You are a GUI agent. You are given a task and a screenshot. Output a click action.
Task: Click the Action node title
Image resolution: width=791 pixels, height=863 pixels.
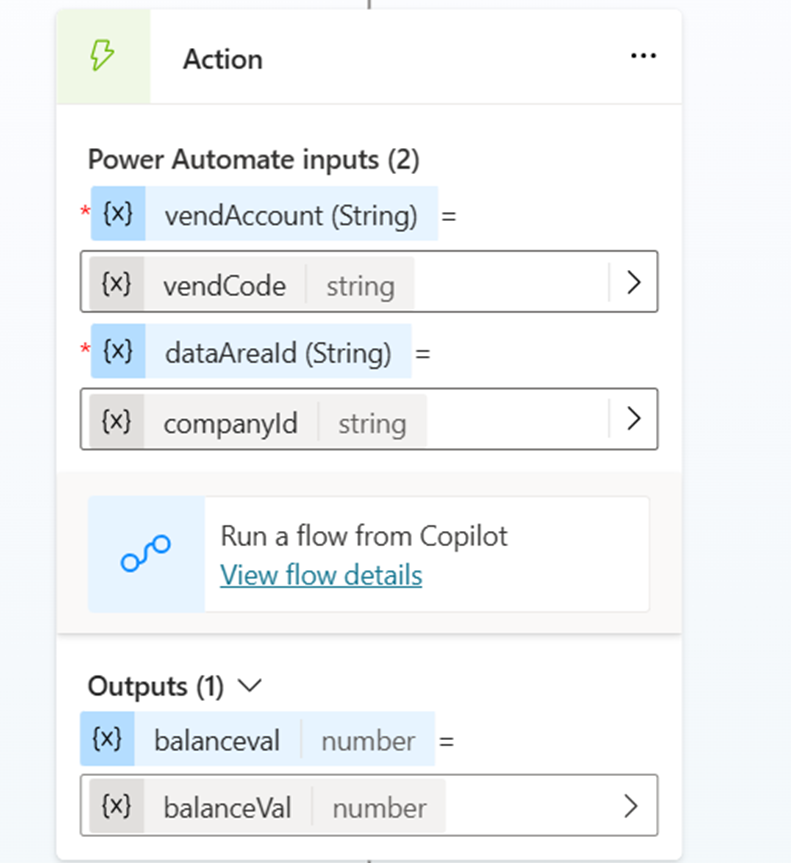(x=223, y=59)
